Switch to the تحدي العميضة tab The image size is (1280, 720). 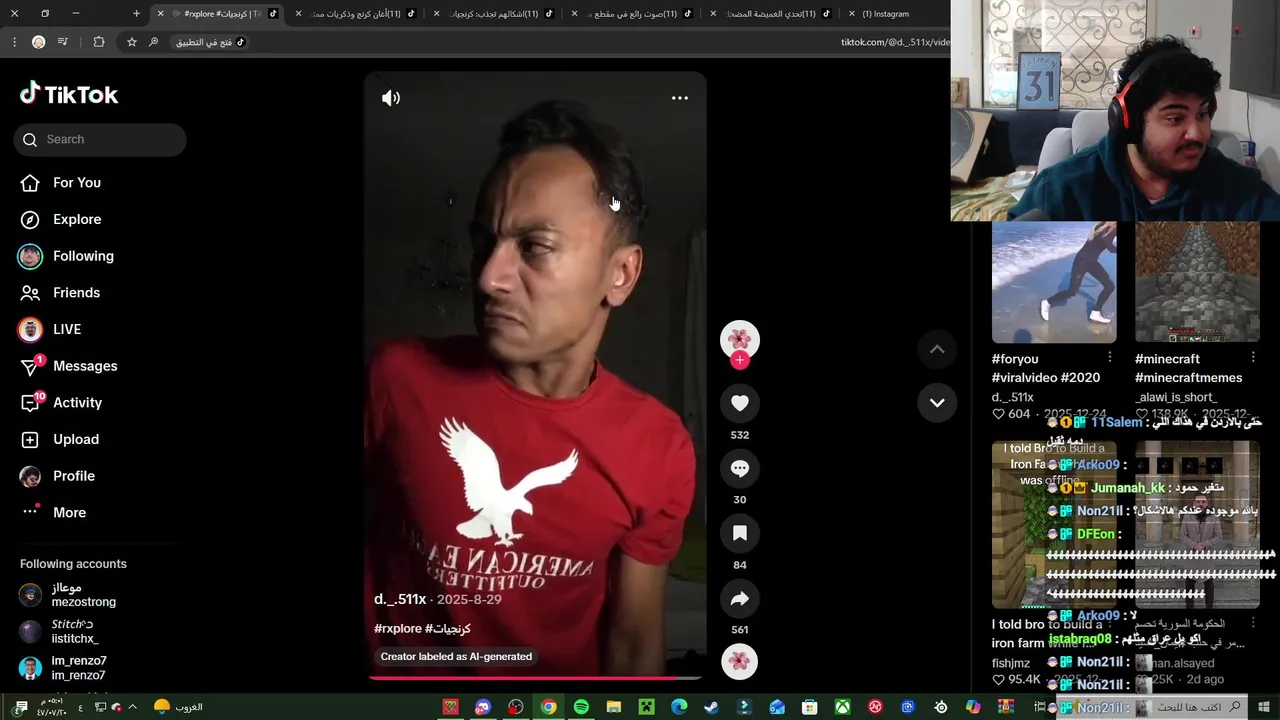770,14
